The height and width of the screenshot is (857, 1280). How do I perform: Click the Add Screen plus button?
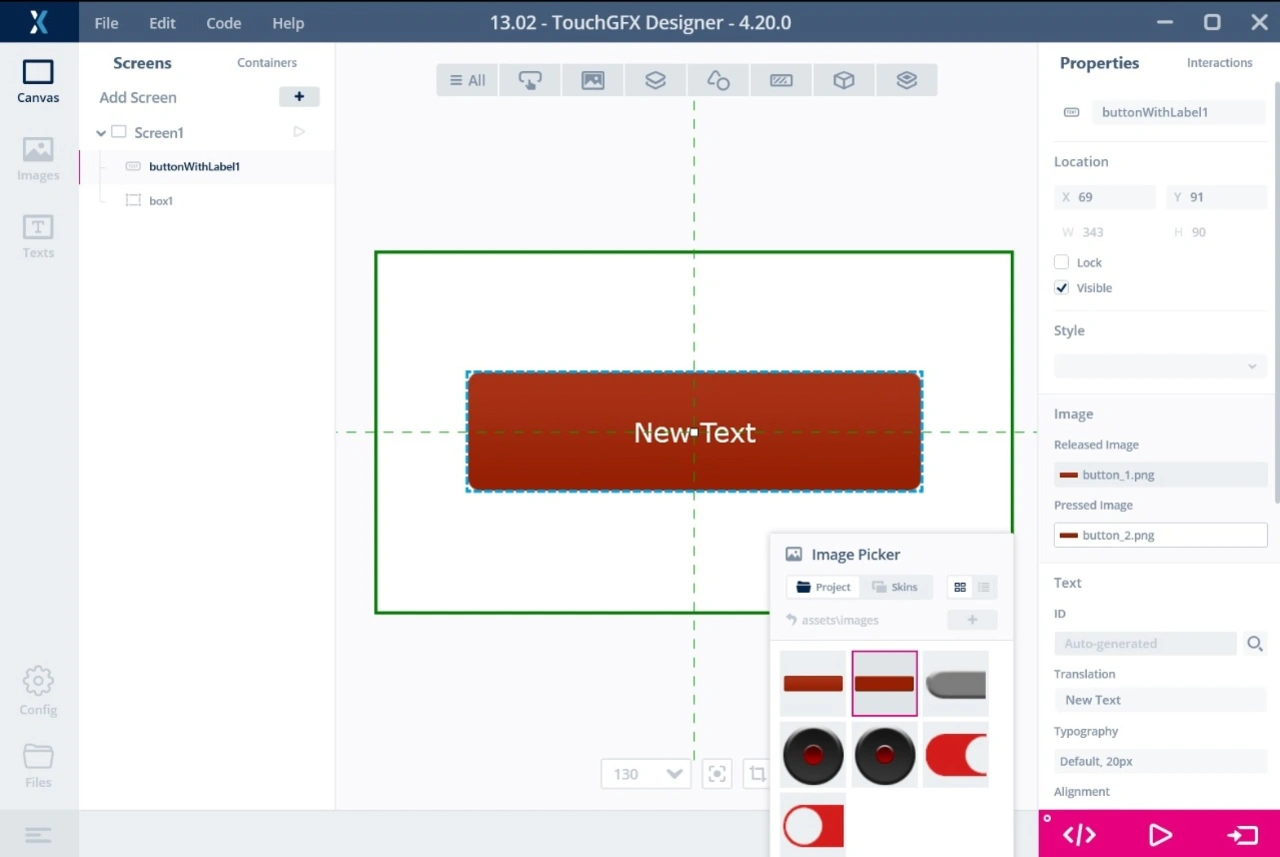299,97
